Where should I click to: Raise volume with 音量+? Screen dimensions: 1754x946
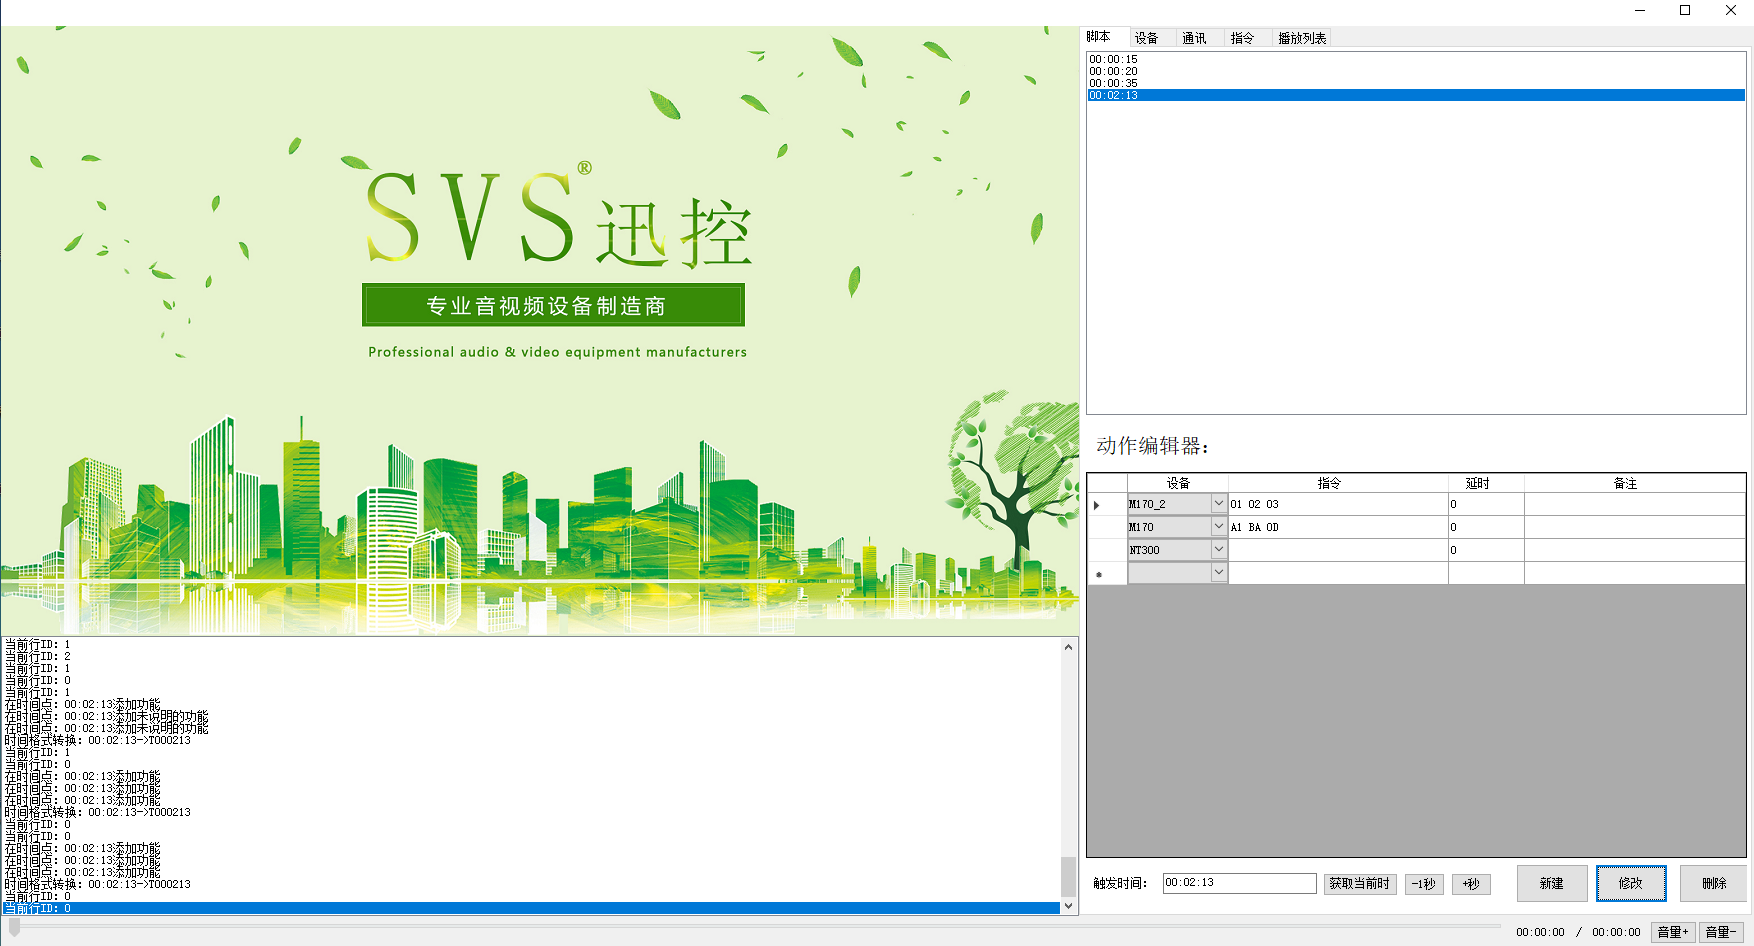tap(1672, 932)
